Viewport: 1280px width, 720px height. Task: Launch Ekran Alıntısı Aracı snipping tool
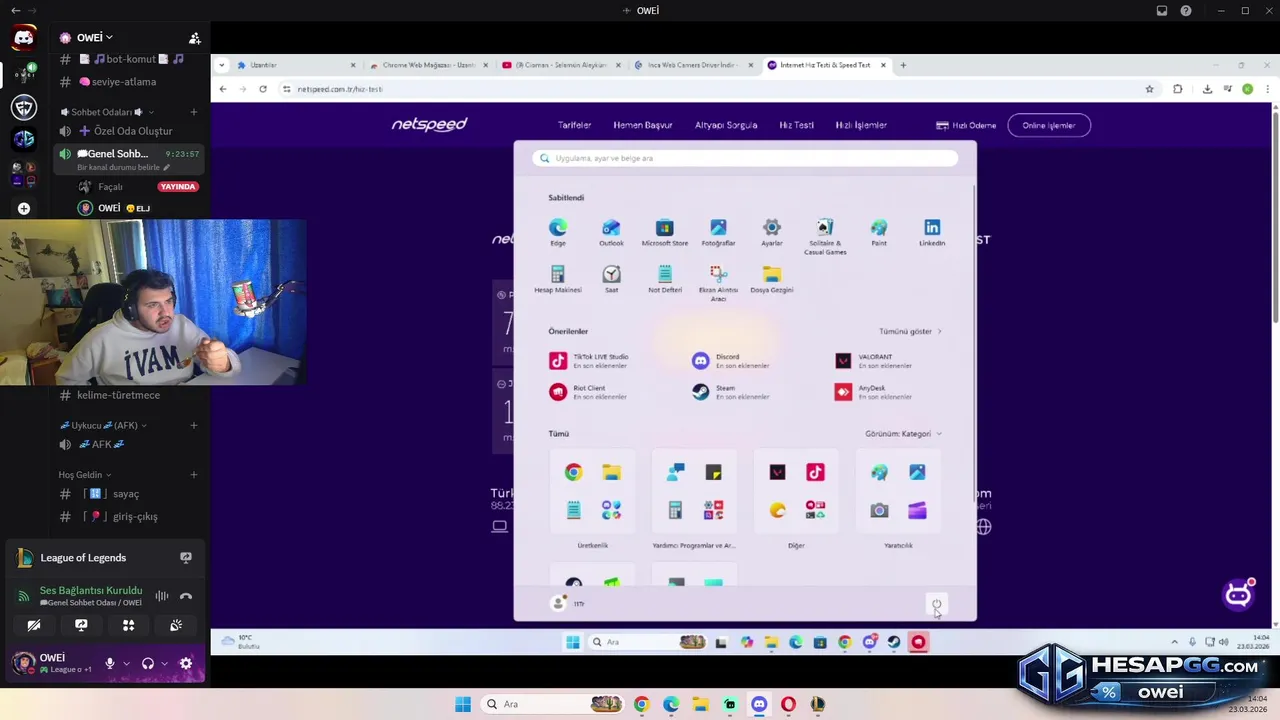click(718, 283)
